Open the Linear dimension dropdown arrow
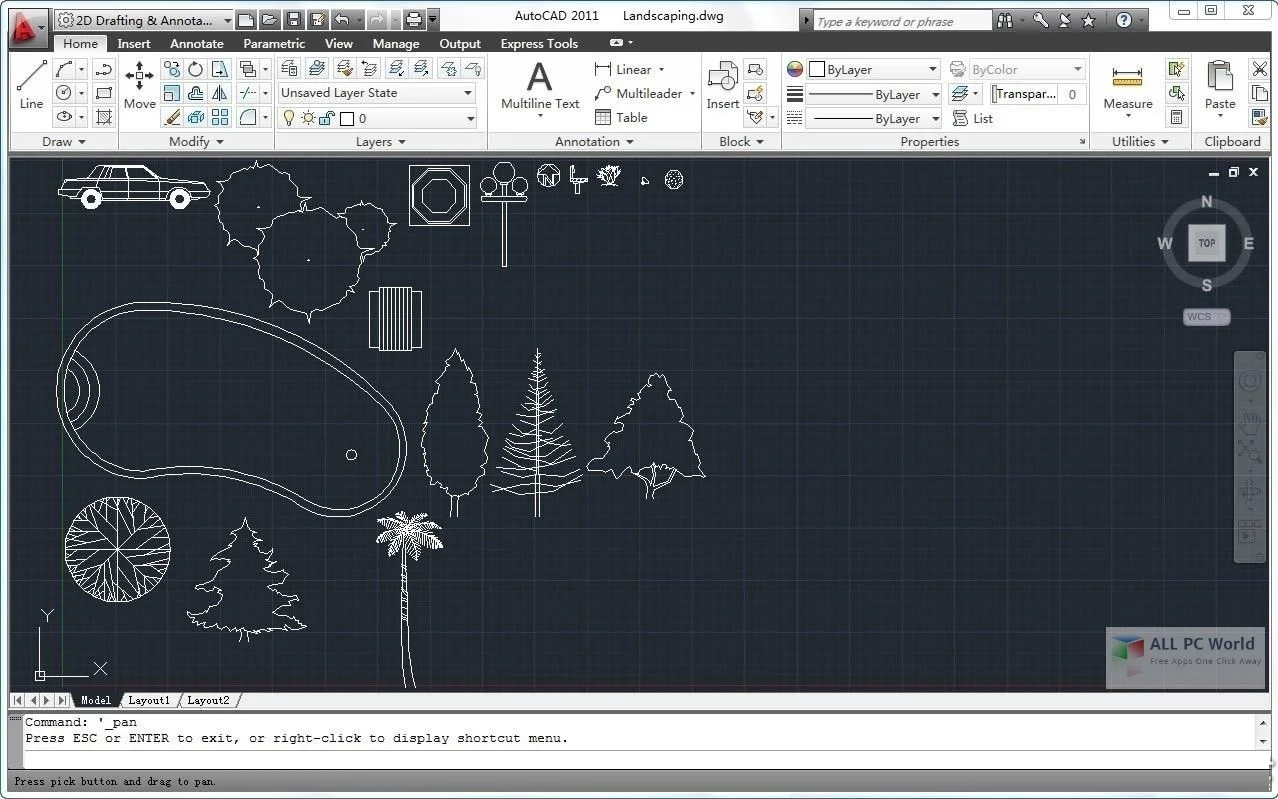 (661, 70)
